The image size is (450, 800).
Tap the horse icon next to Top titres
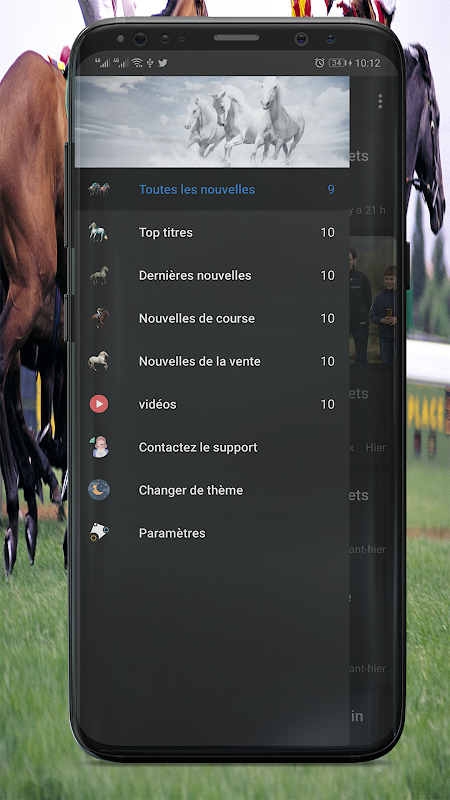[x=98, y=232]
